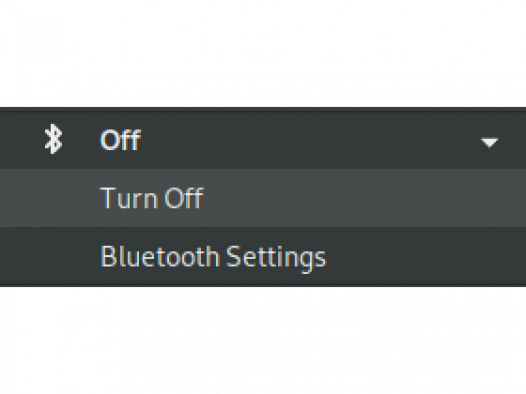Hide submenu with the small white triangle
This screenshot has height=394, width=526.
coord(489,143)
